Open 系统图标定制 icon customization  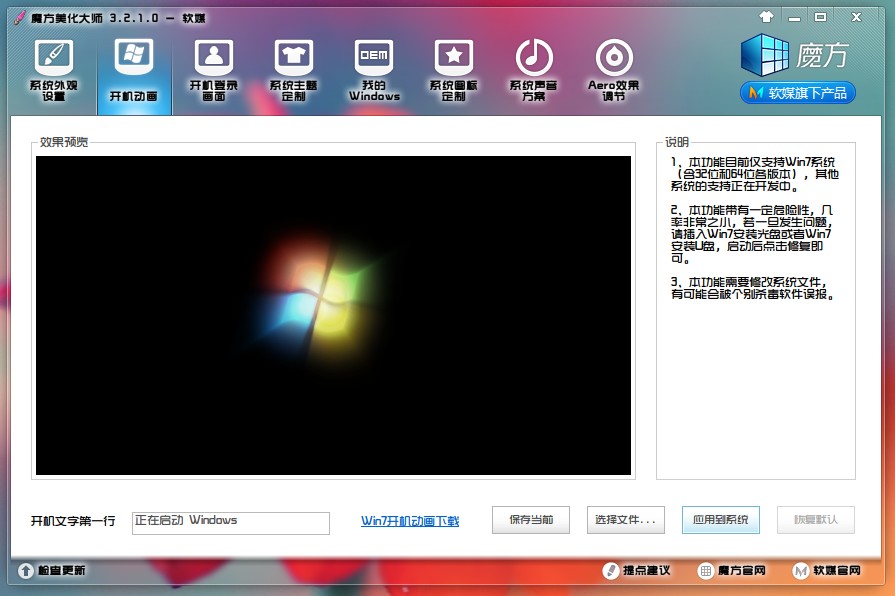coord(453,70)
